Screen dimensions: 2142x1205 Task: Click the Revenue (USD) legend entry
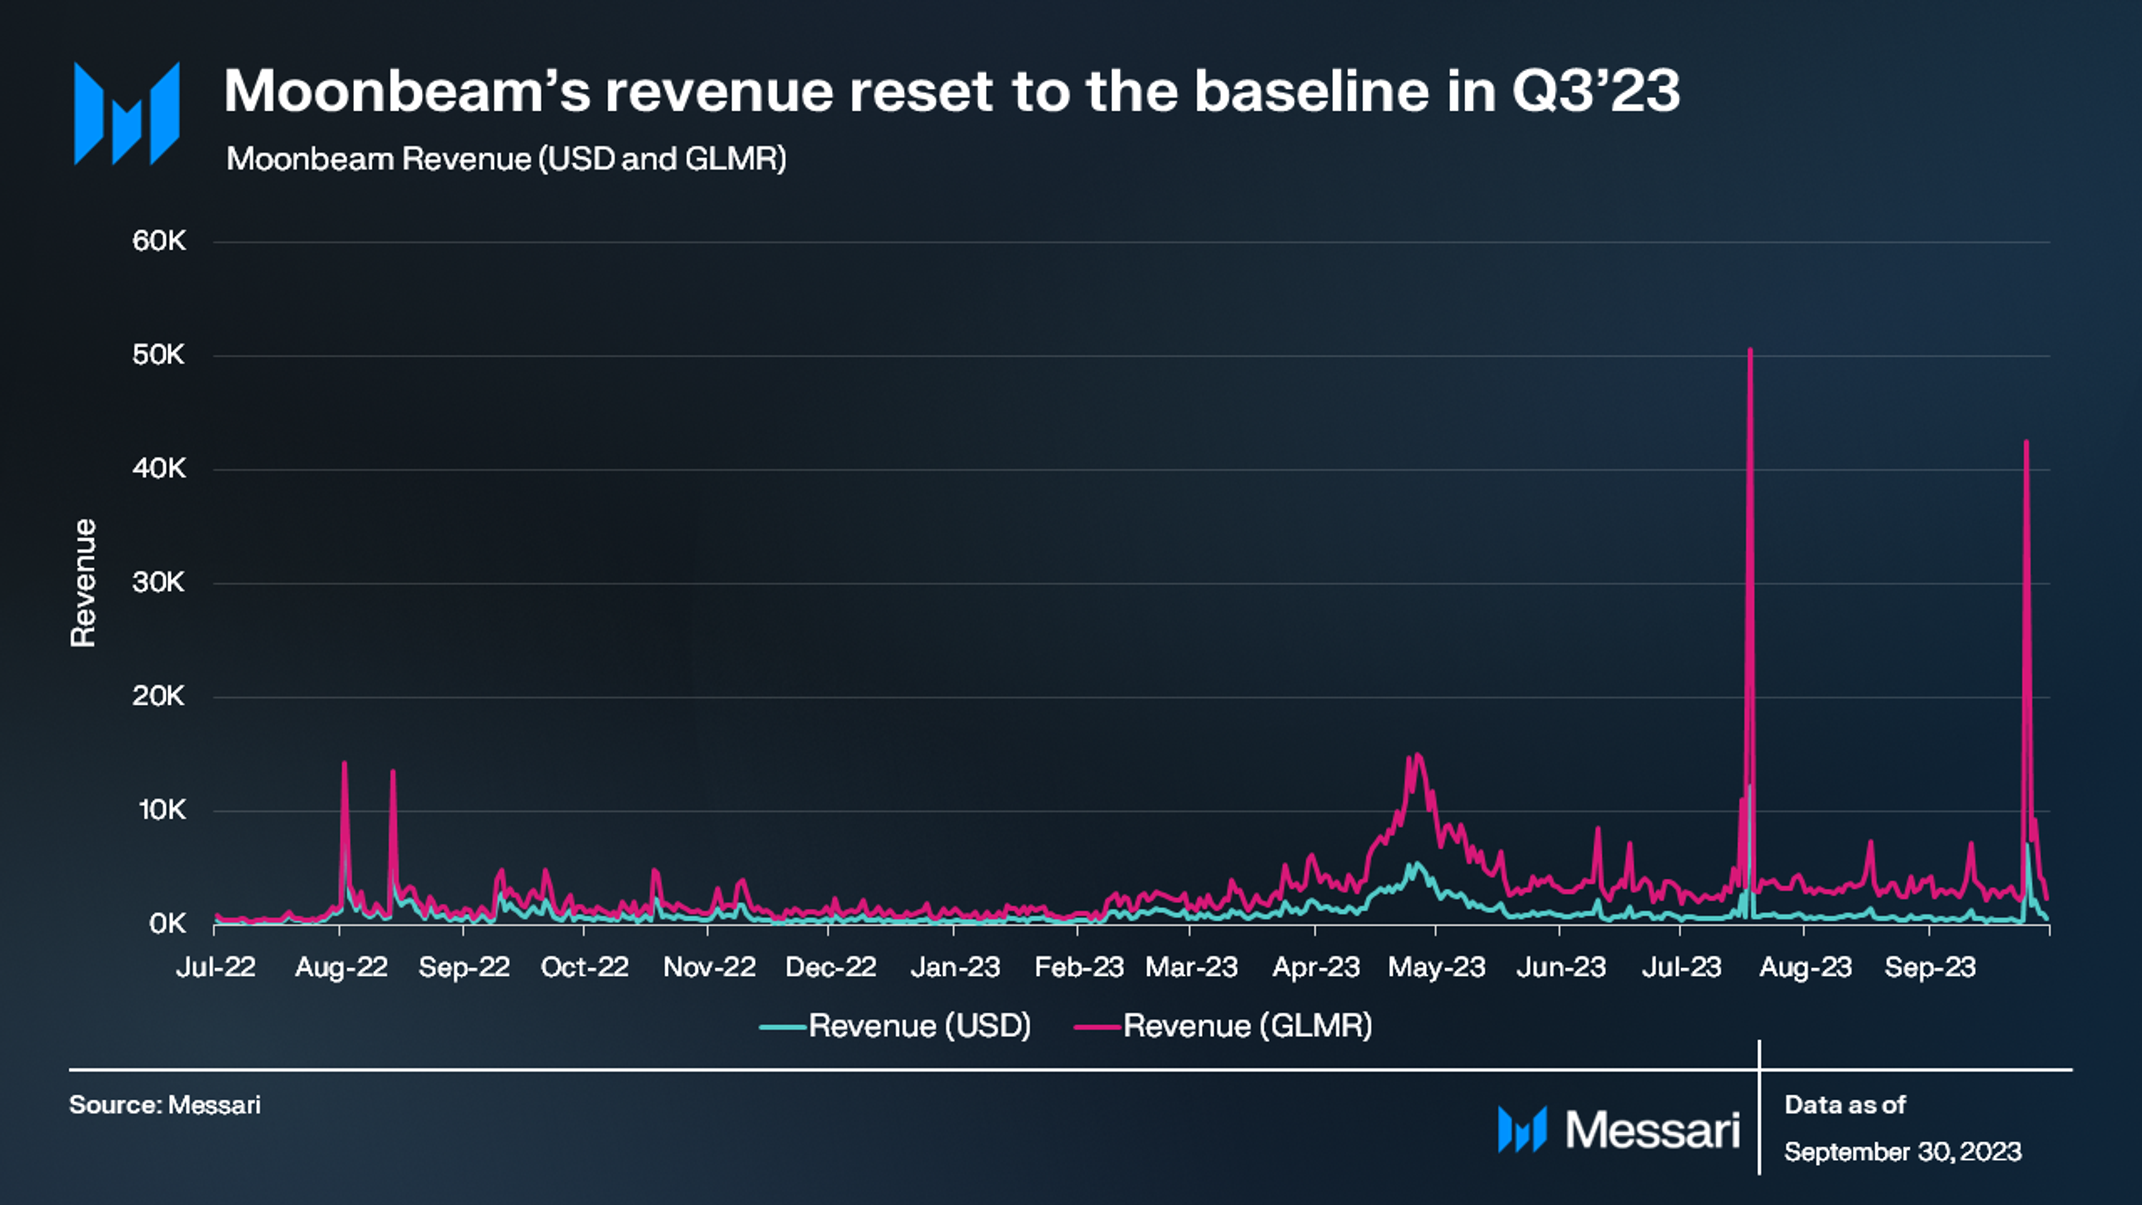click(919, 1026)
